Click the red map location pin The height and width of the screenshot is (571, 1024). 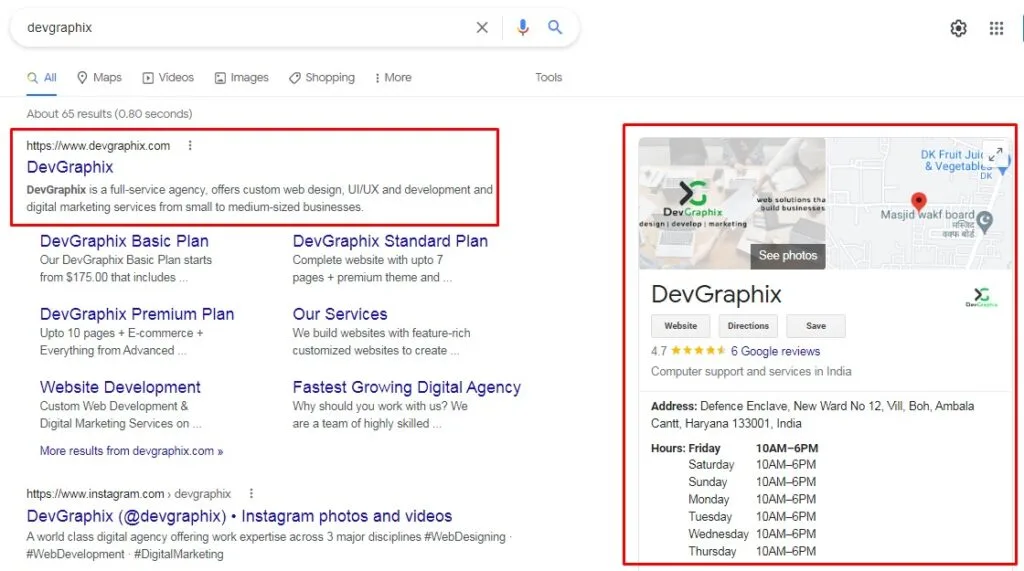918,201
